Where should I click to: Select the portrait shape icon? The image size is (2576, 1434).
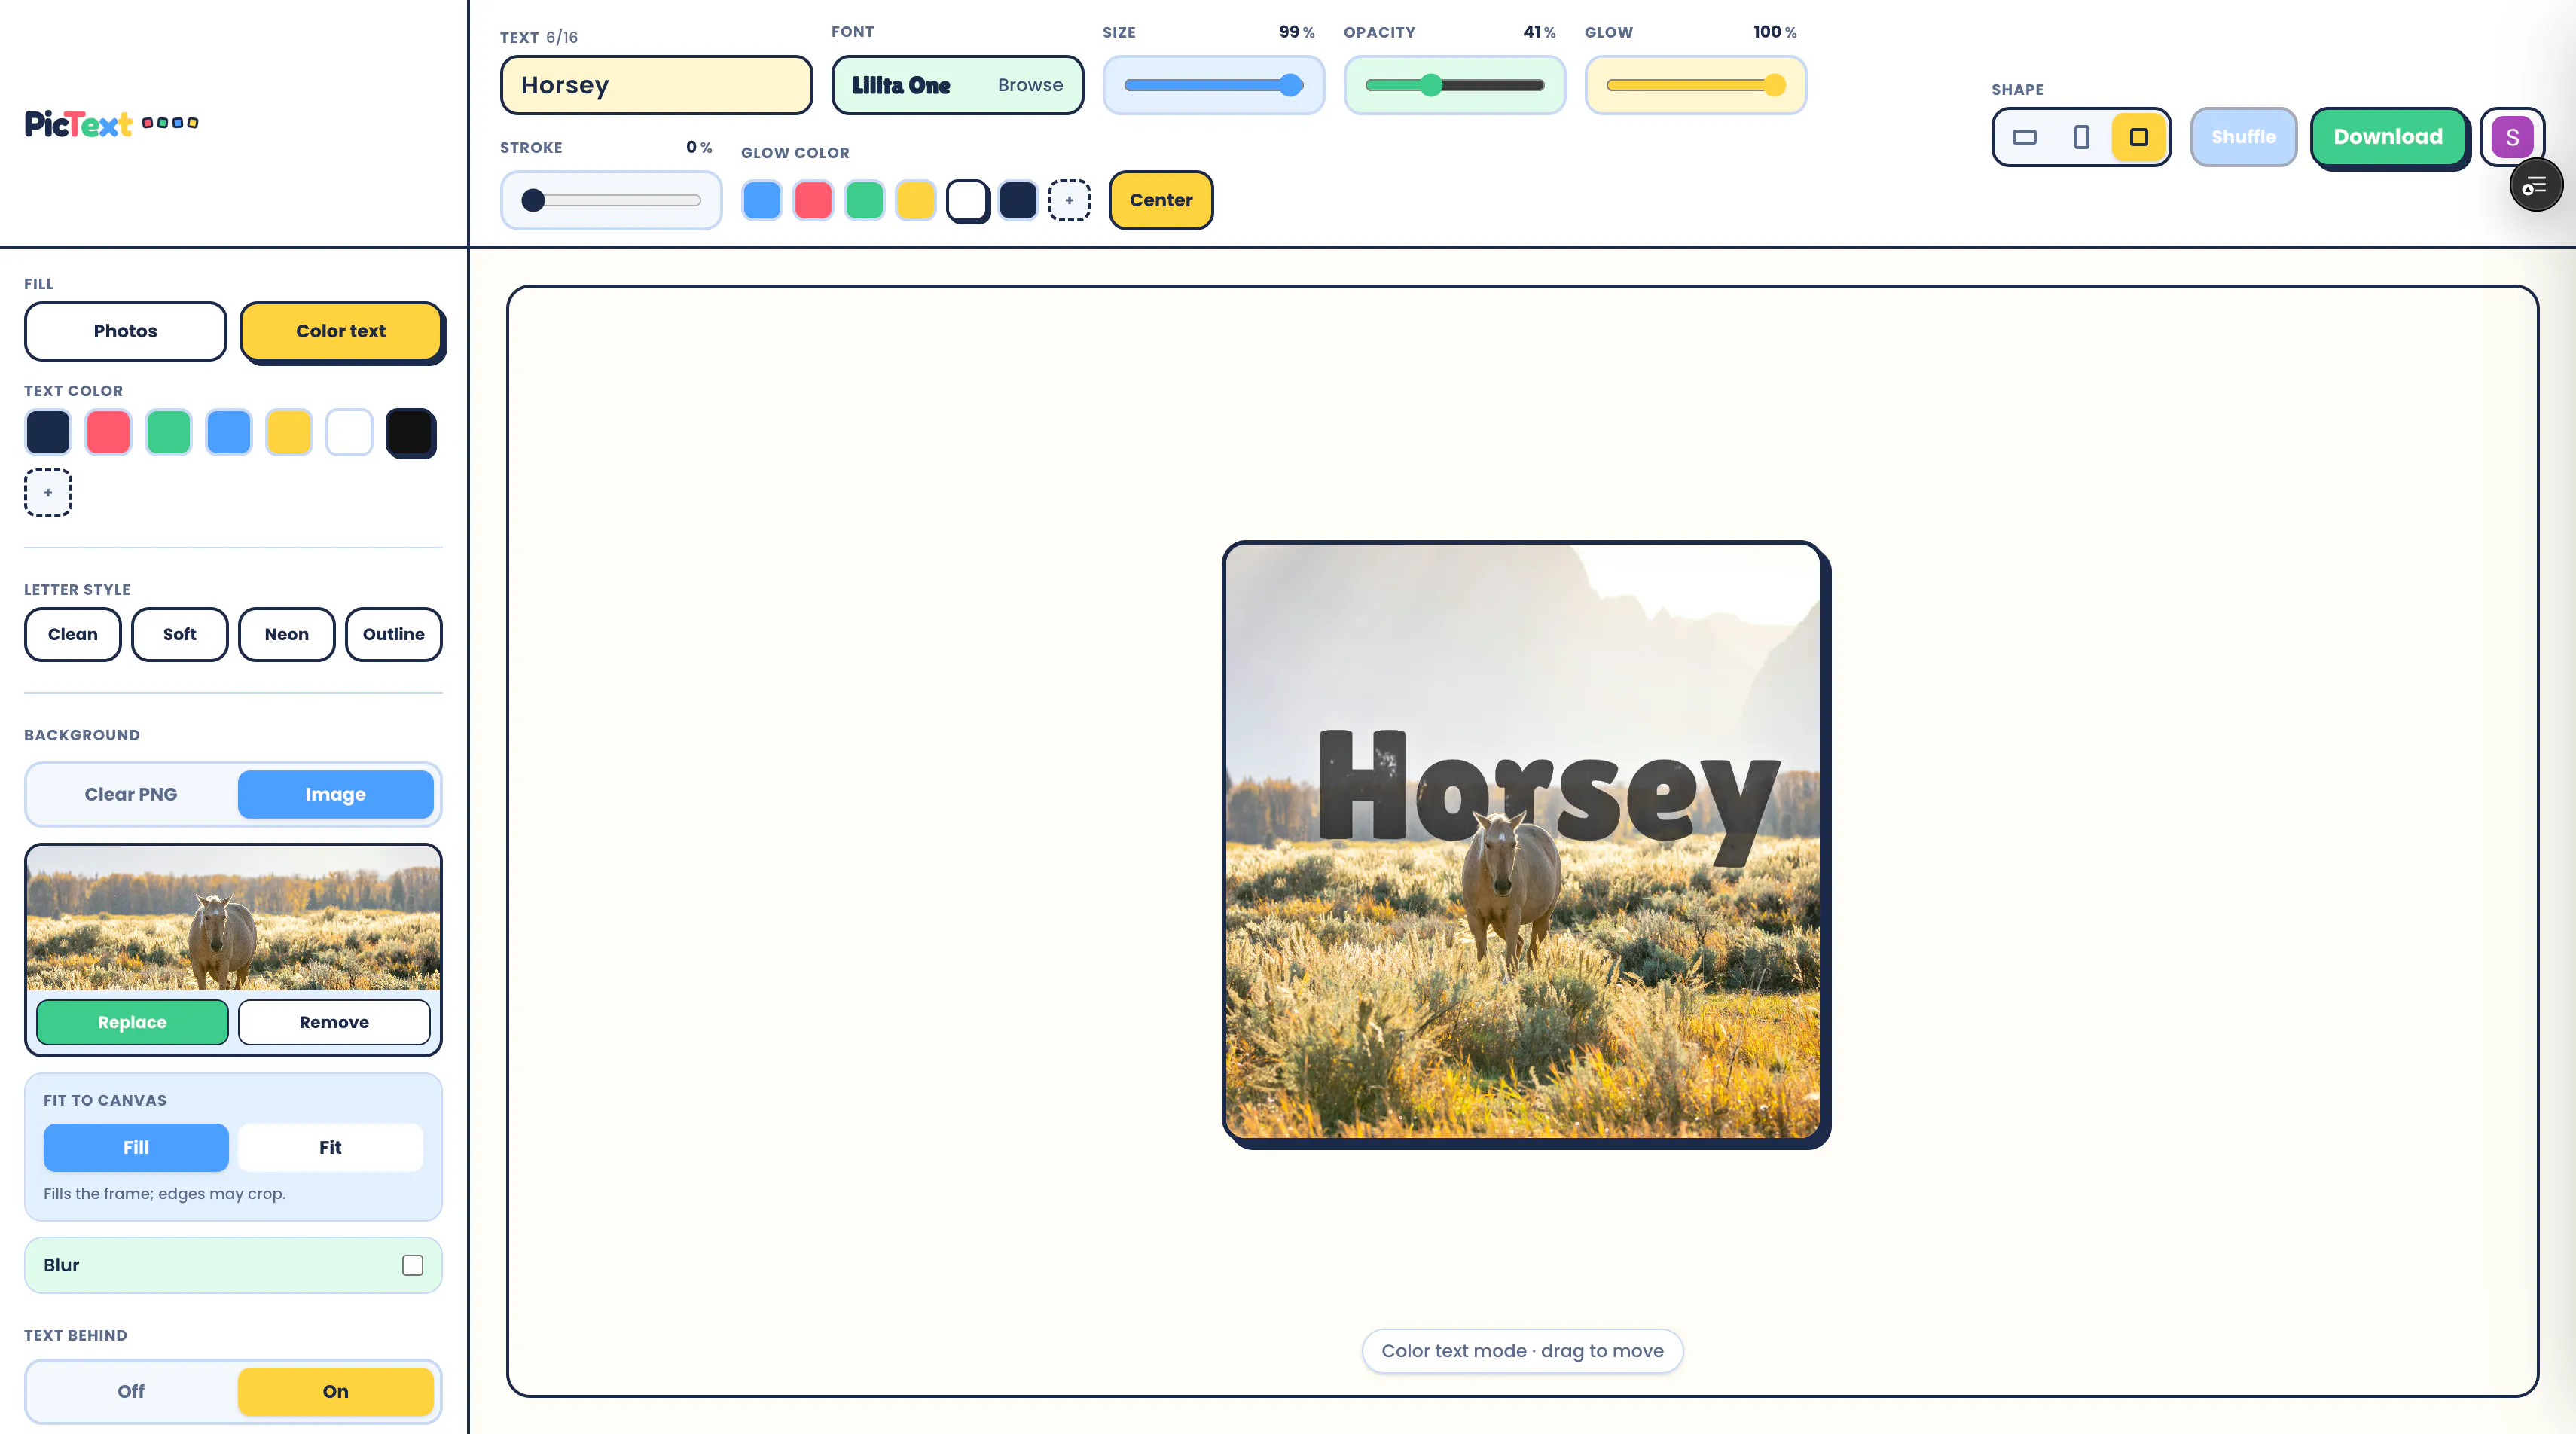tap(2081, 137)
